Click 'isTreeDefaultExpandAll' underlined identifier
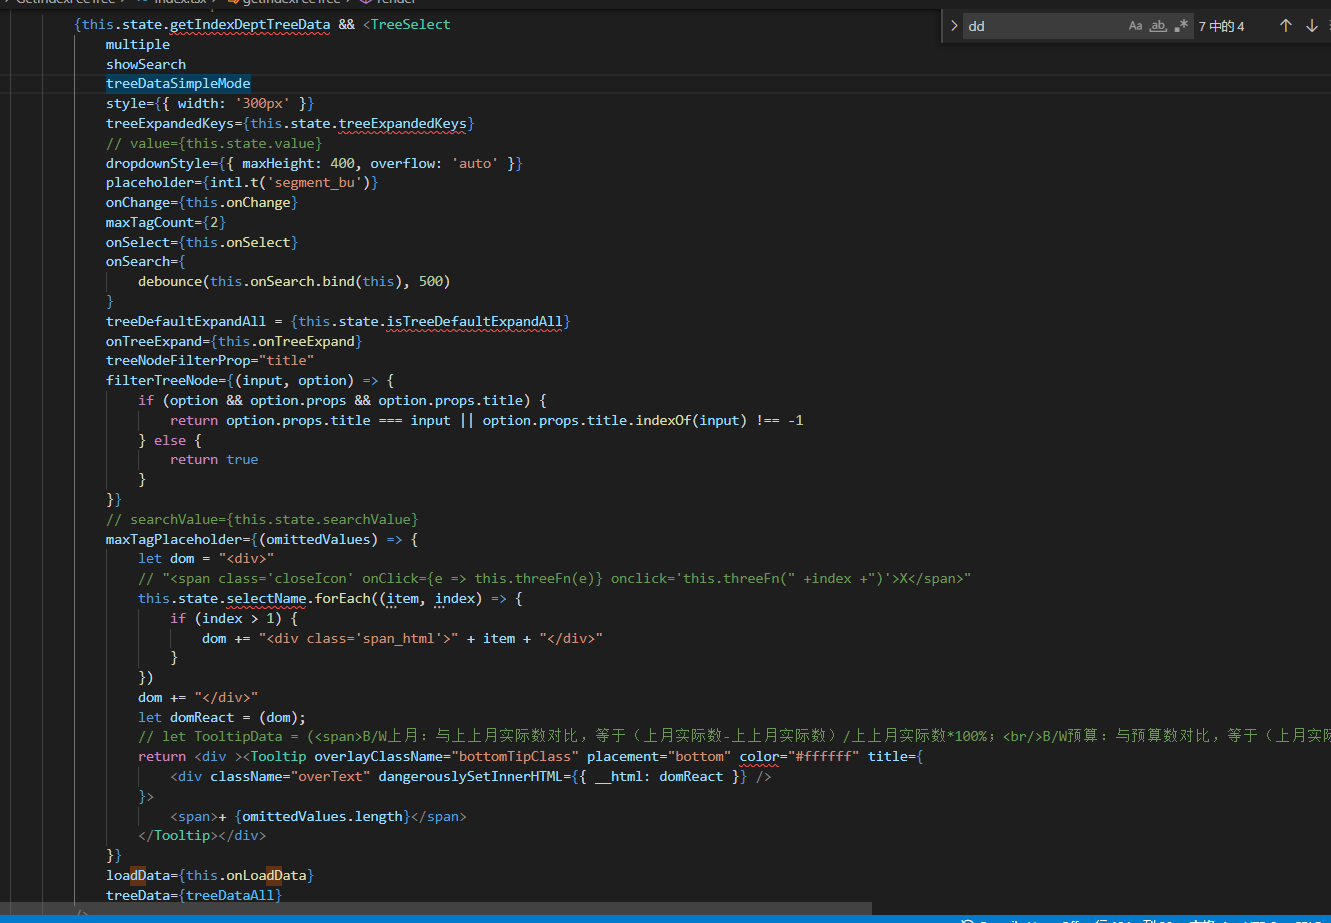This screenshot has height=923, width=1331. click(474, 321)
